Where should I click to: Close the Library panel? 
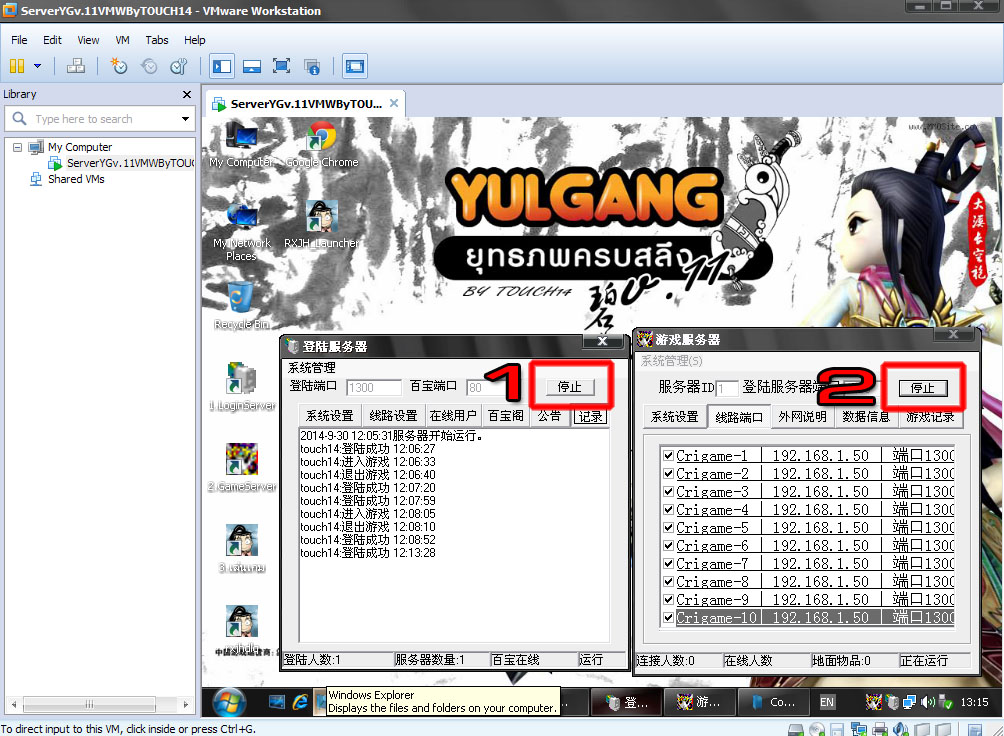pyautogui.click(x=186, y=94)
